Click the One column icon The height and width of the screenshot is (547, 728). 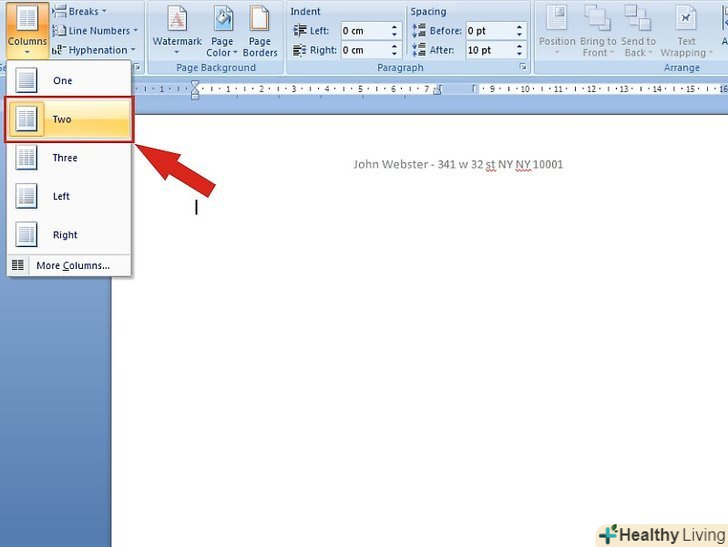point(26,80)
